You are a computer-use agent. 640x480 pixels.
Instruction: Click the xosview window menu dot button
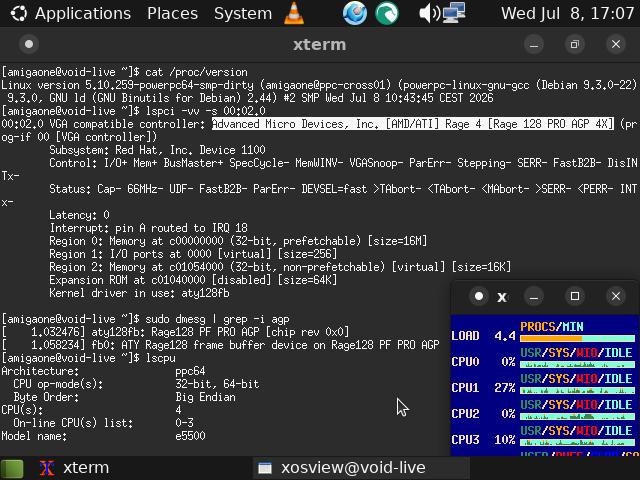pos(479,296)
